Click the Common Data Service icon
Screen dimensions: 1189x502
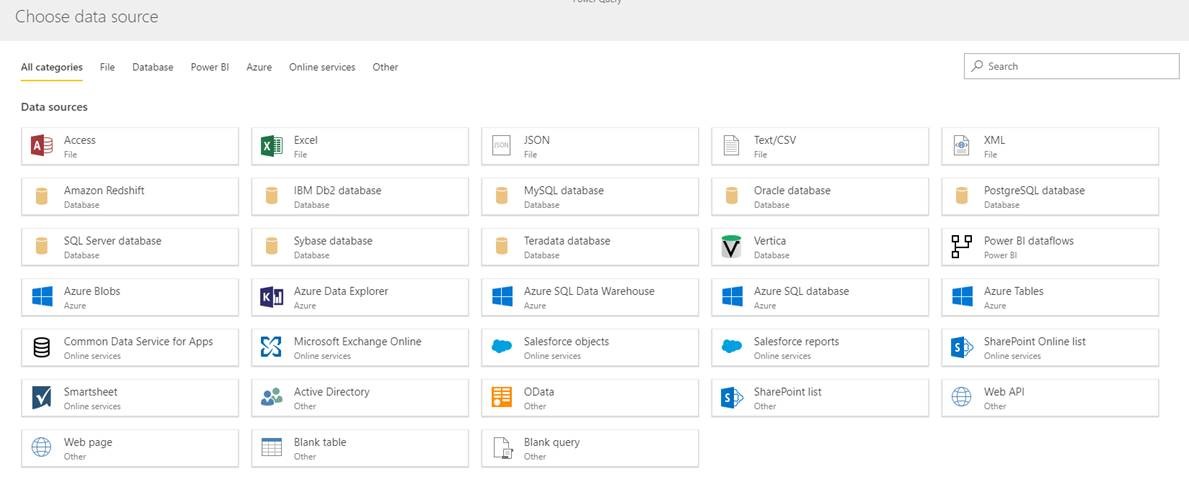click(42, 347)
